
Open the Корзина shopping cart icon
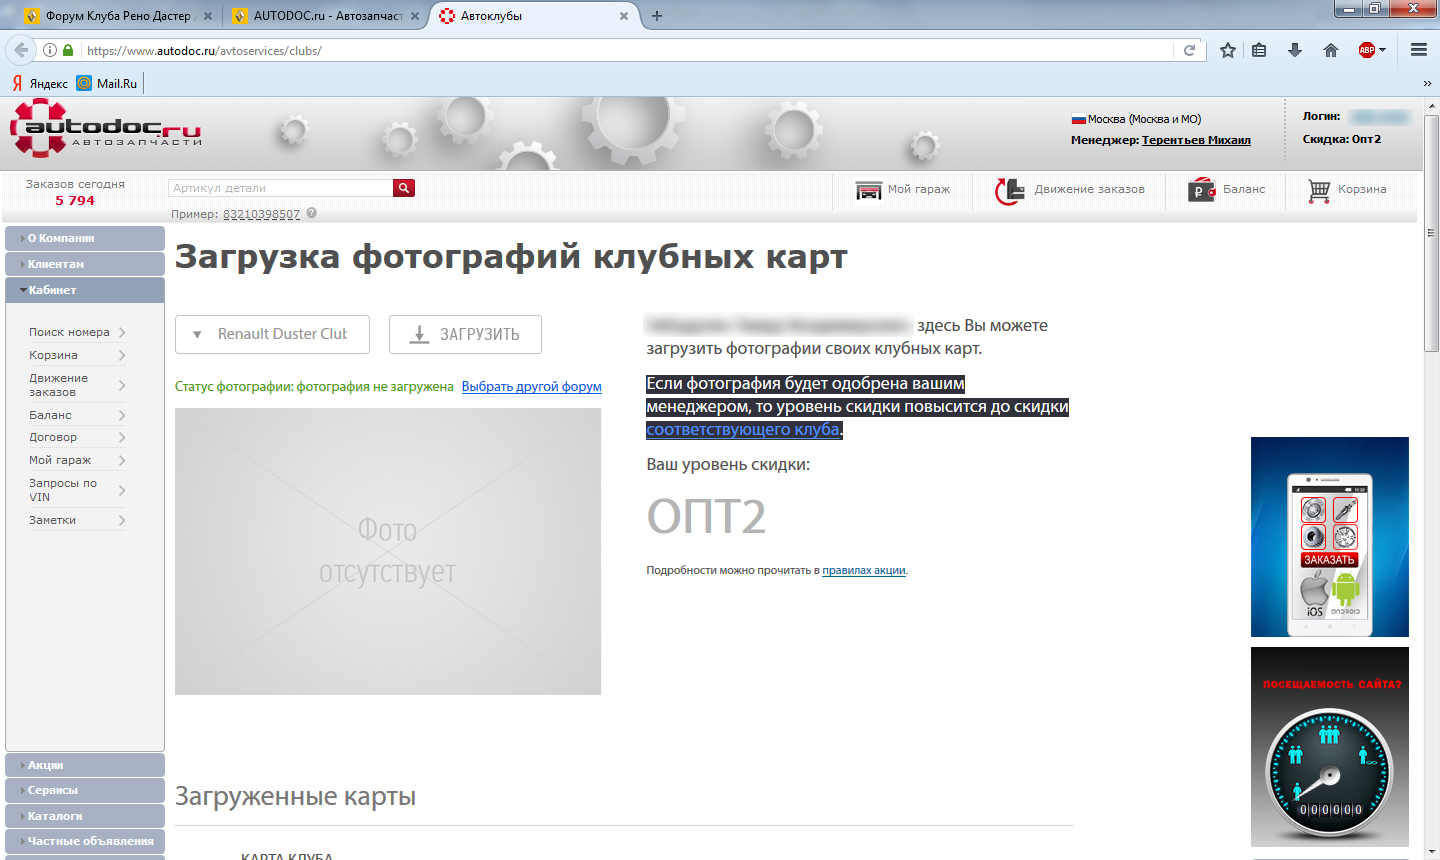pyautogui.click(x=1319, y=190)
